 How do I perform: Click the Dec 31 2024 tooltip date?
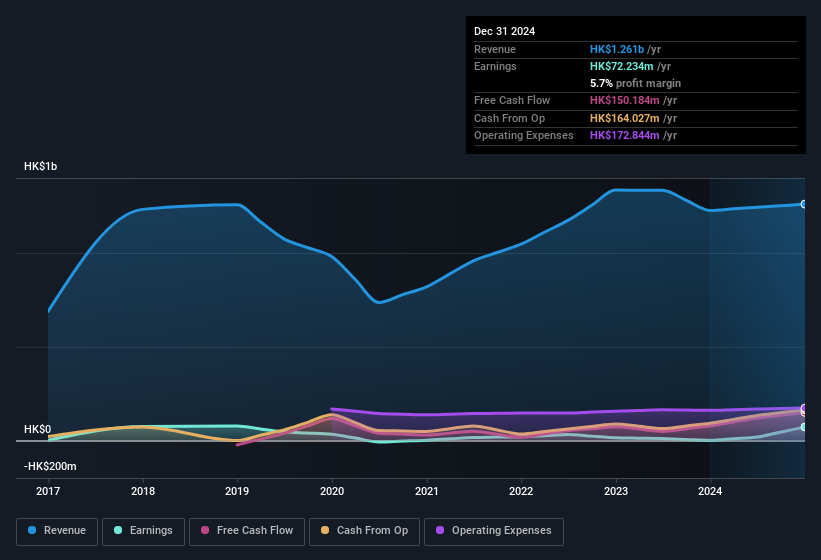tap(504, 31)
